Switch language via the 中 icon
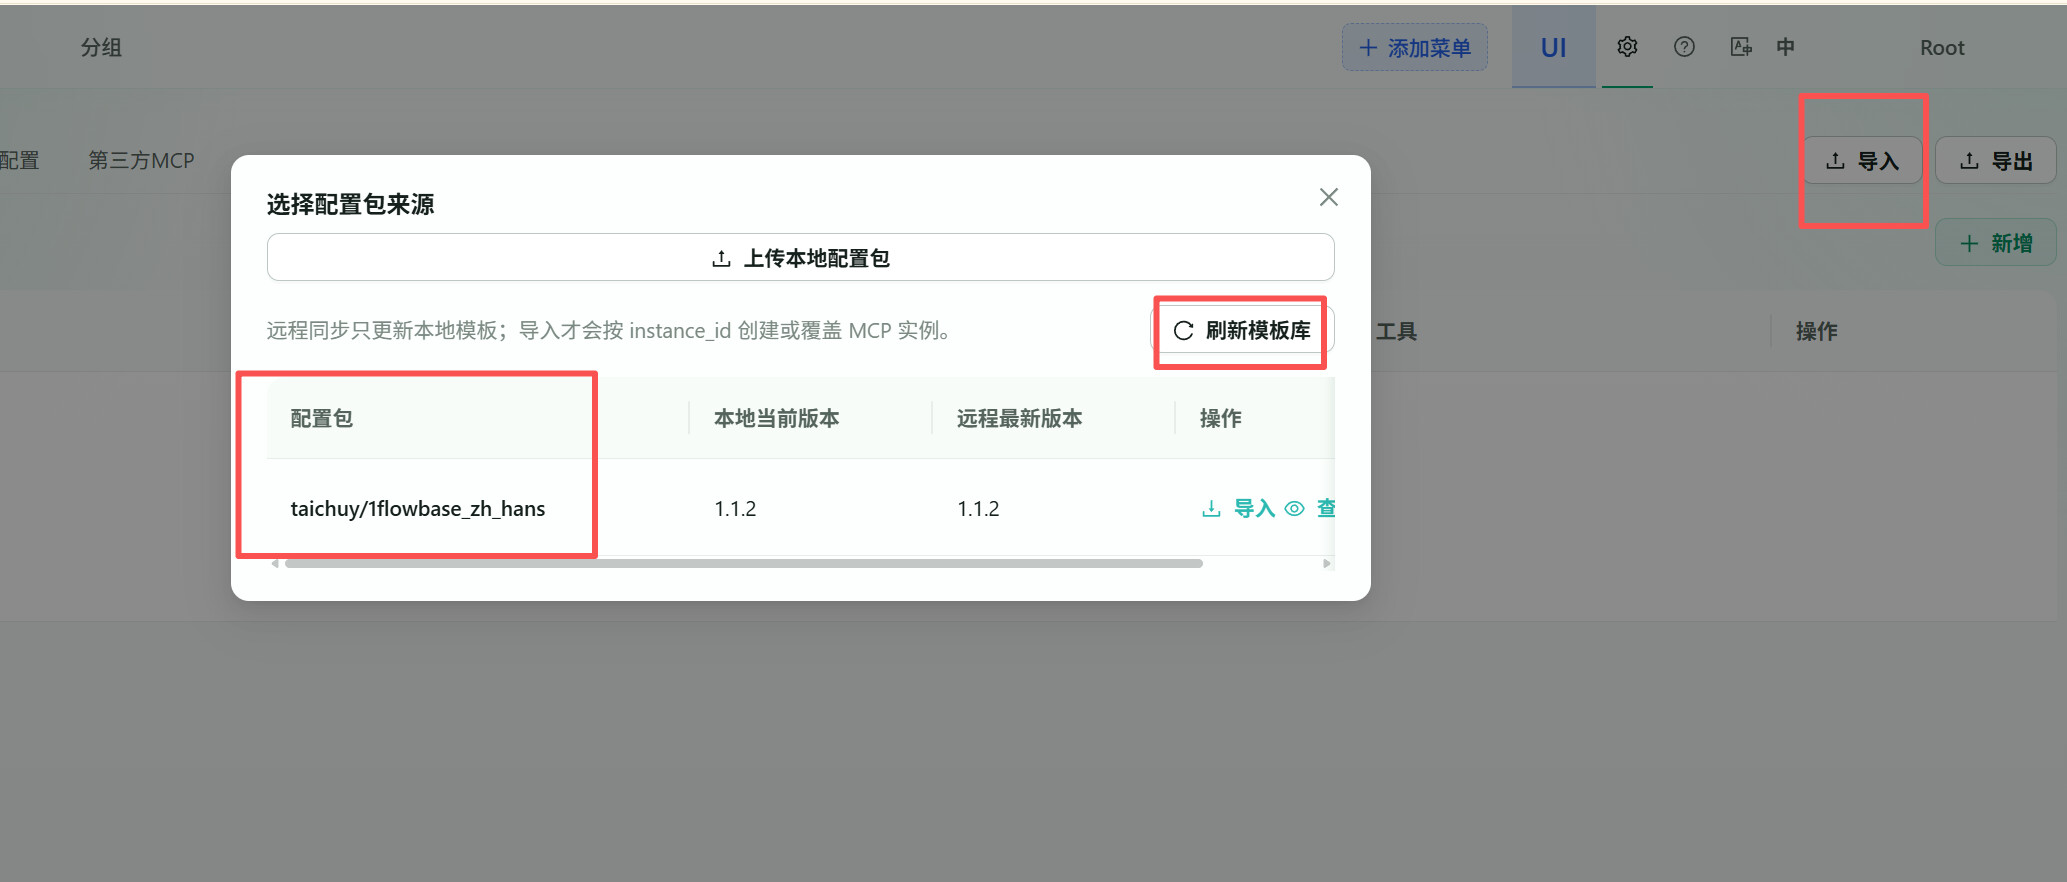 click(x=1785, y=47)
